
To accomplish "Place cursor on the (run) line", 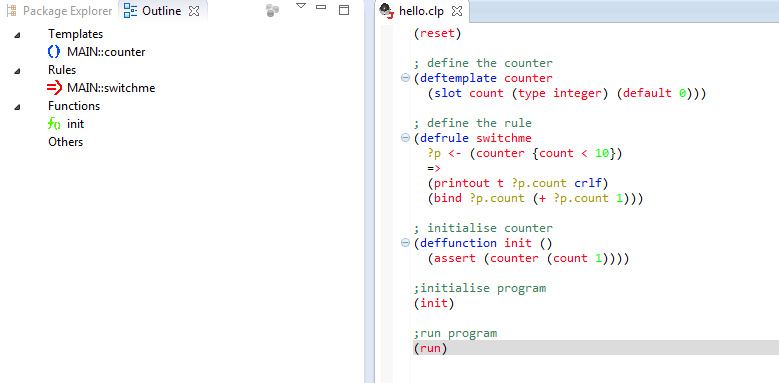I will pos(596,348).
